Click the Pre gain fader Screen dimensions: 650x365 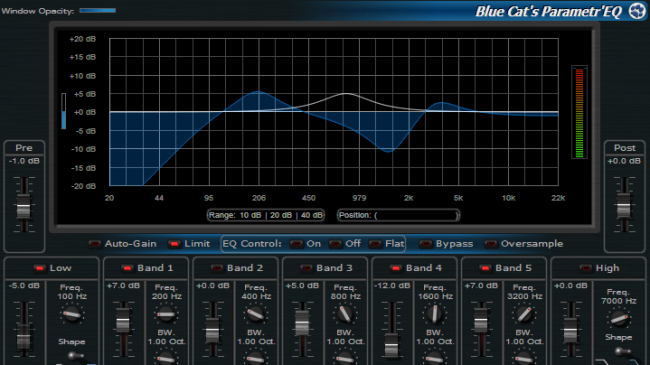tap(24, 206)
